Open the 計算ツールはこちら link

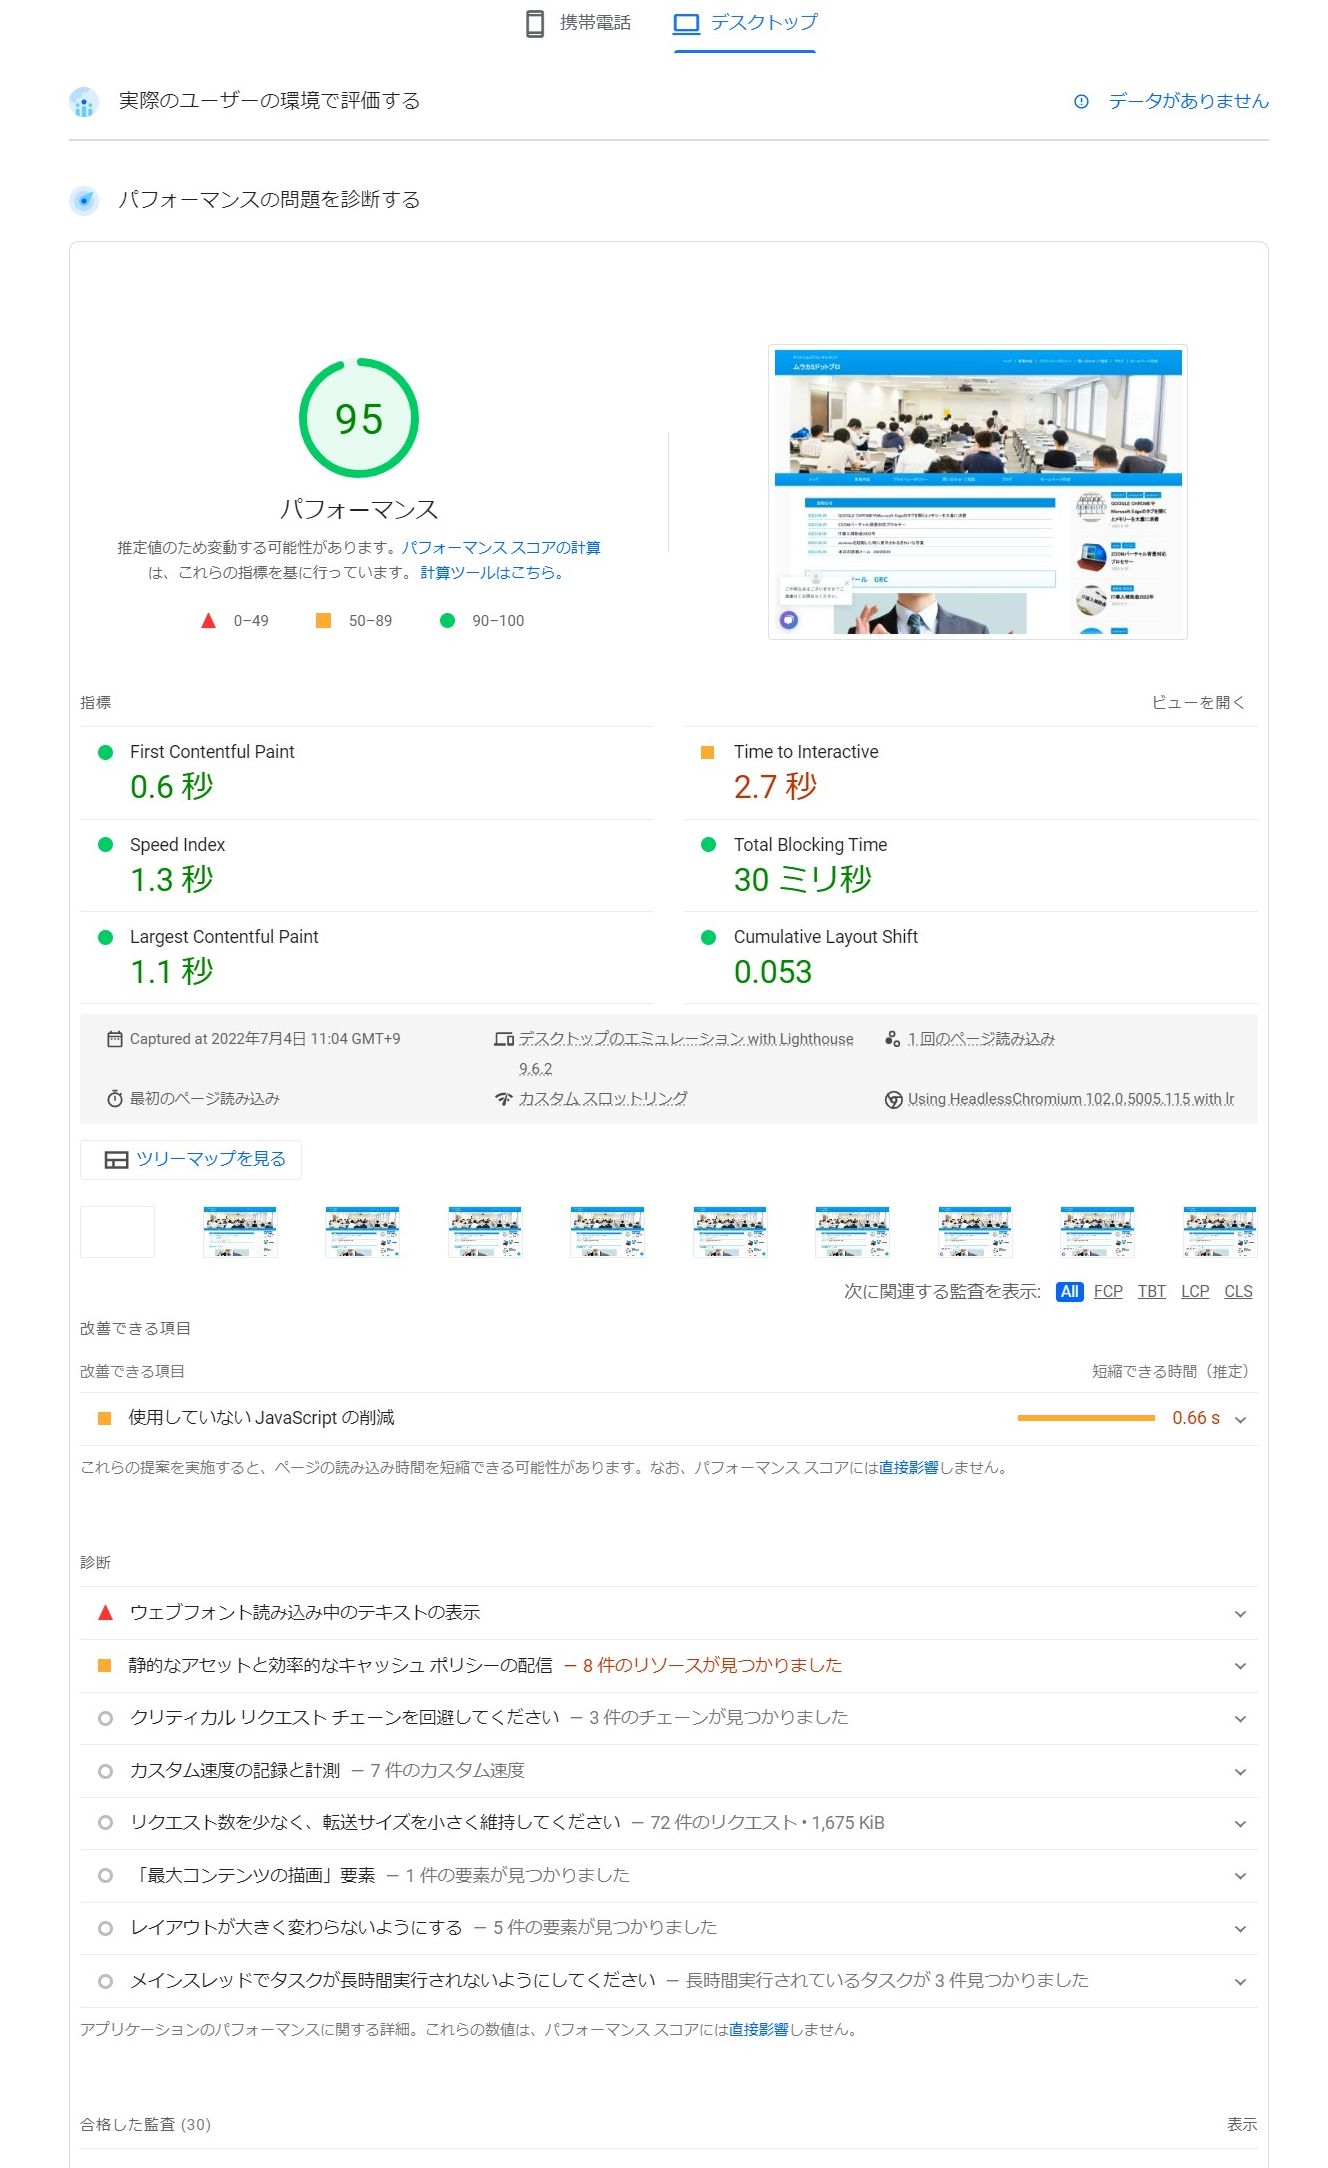point(491,573)
